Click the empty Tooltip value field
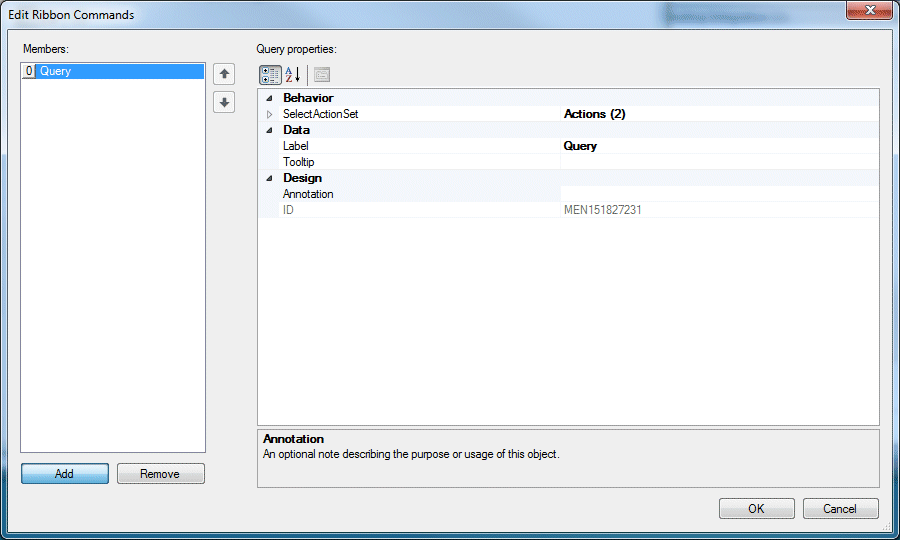The width and height of the screenshot is (900, 540). tap(719, 162)
